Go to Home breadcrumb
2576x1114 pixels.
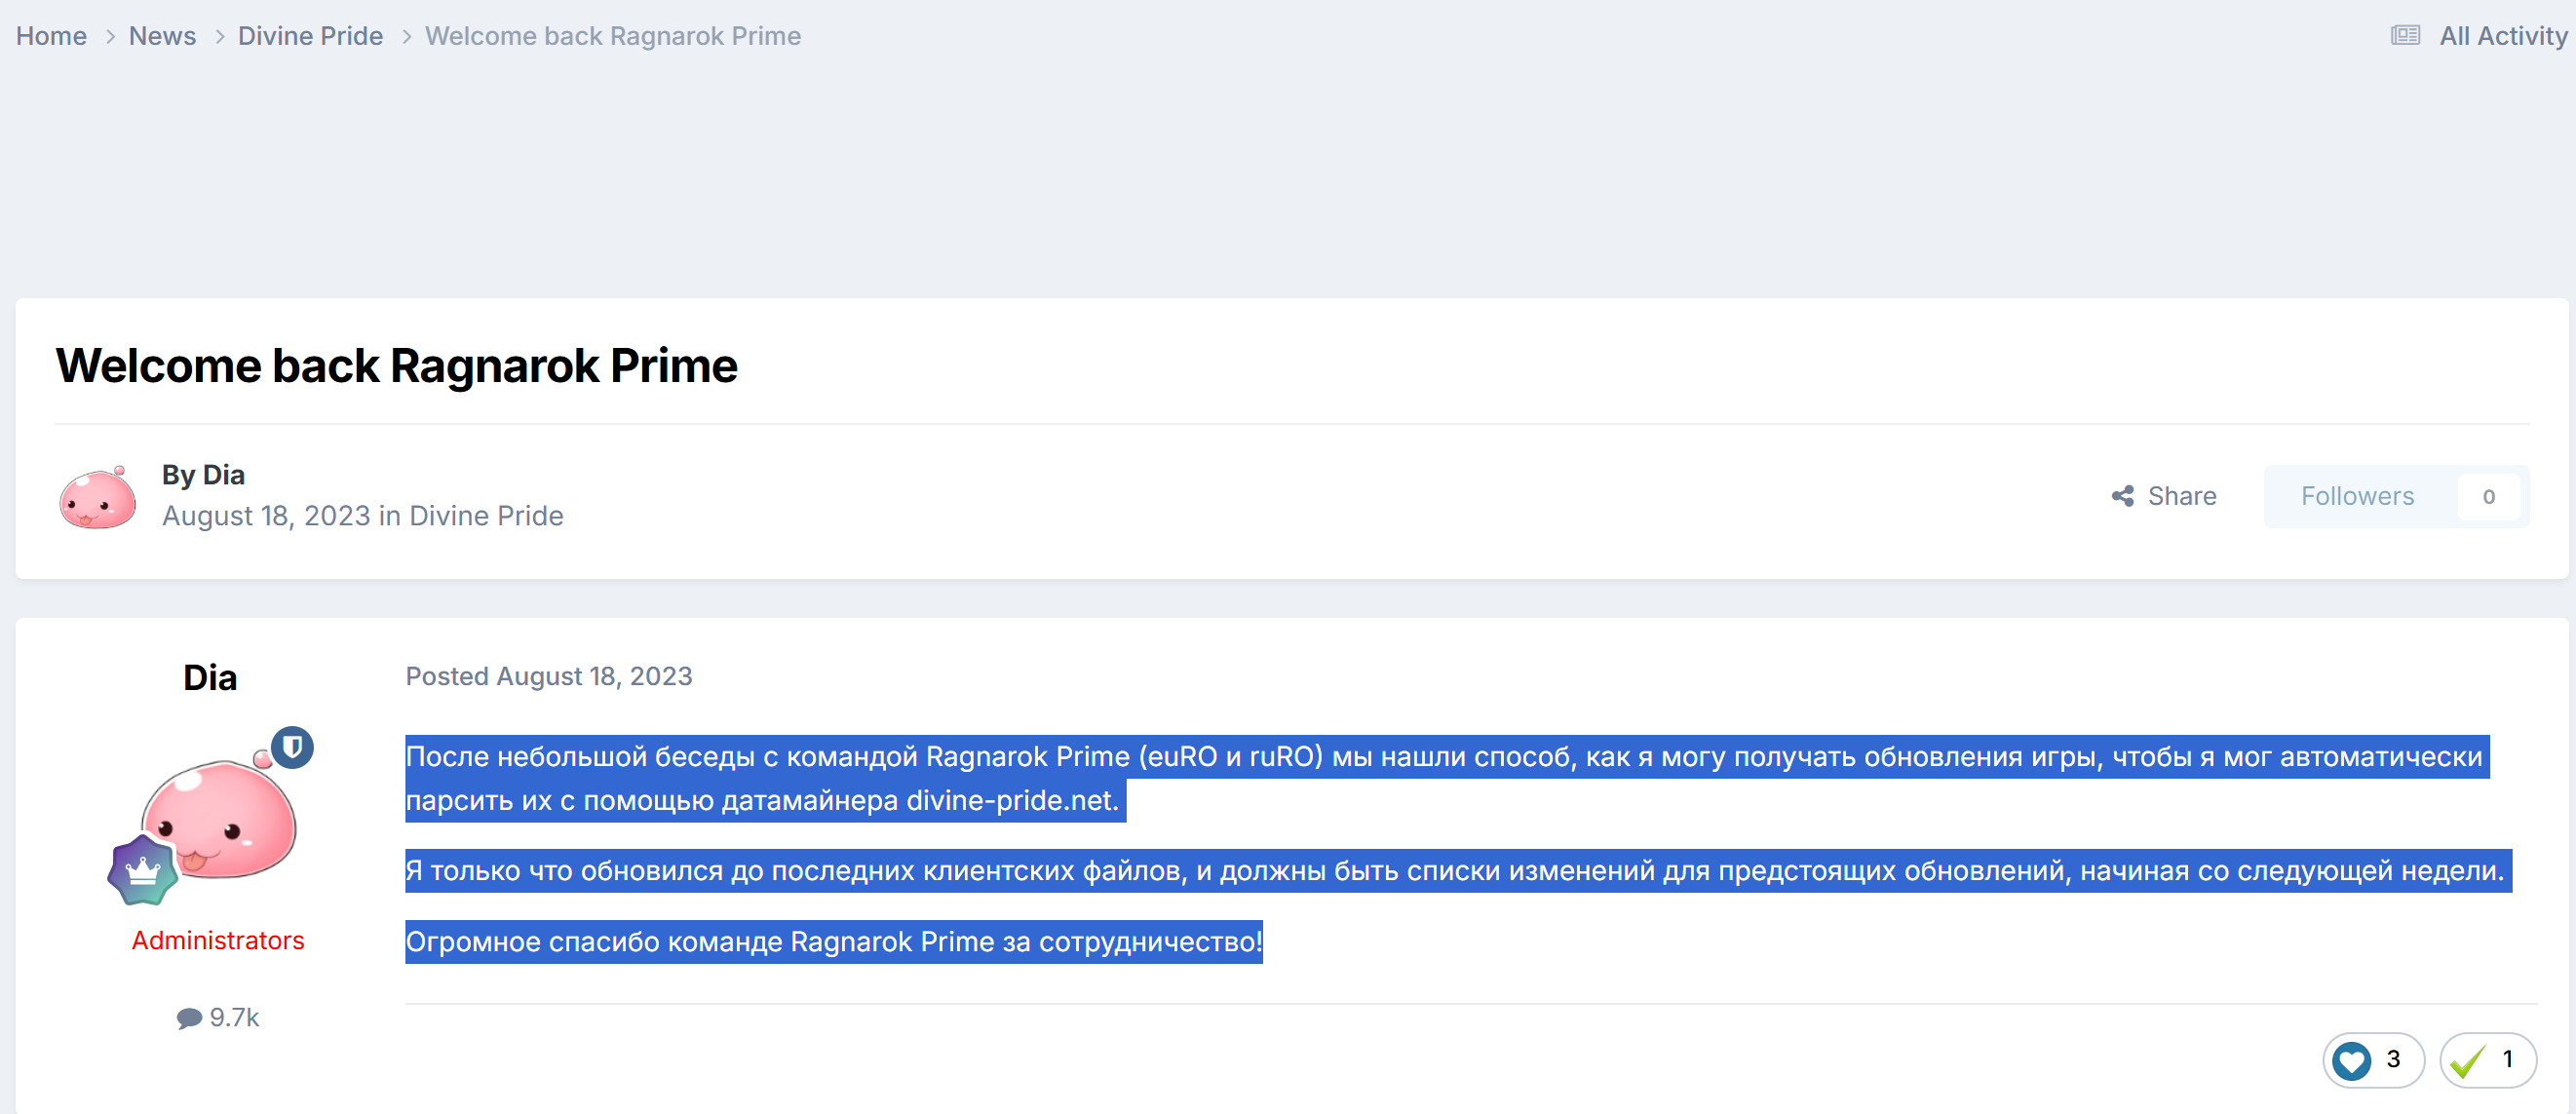point(51,36)
